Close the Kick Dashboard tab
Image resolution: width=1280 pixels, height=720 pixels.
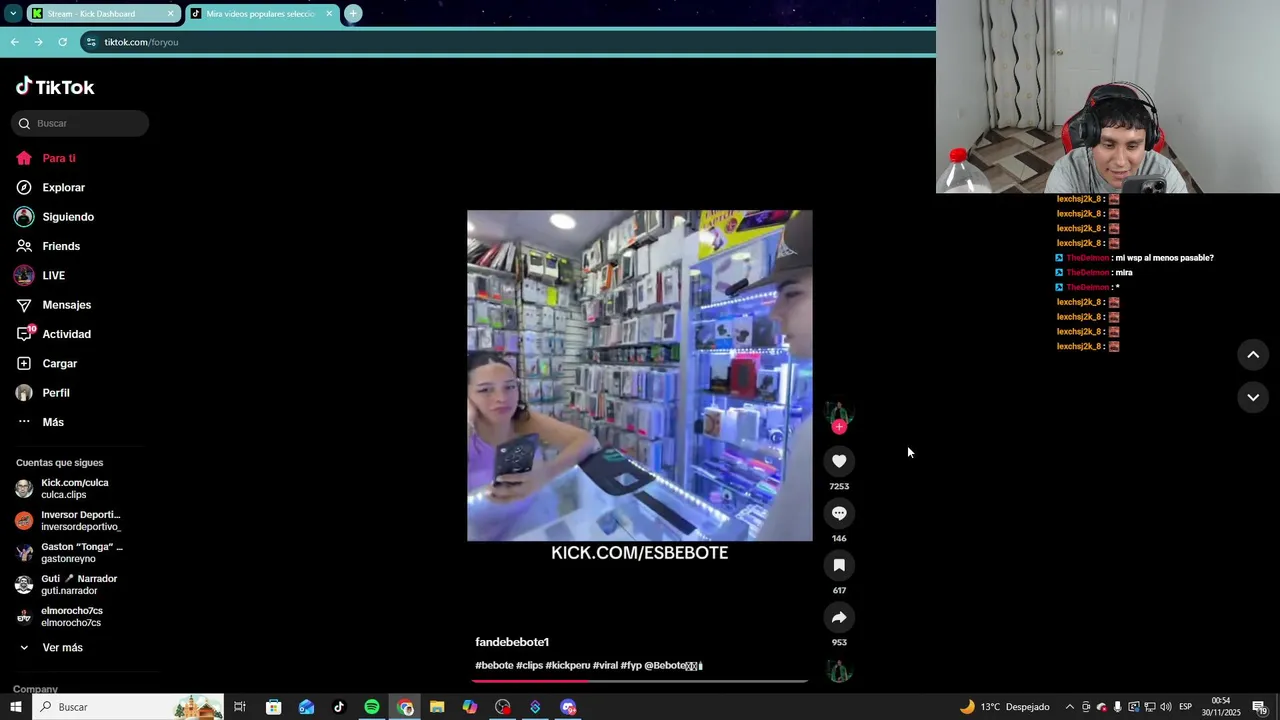[170, 14]
